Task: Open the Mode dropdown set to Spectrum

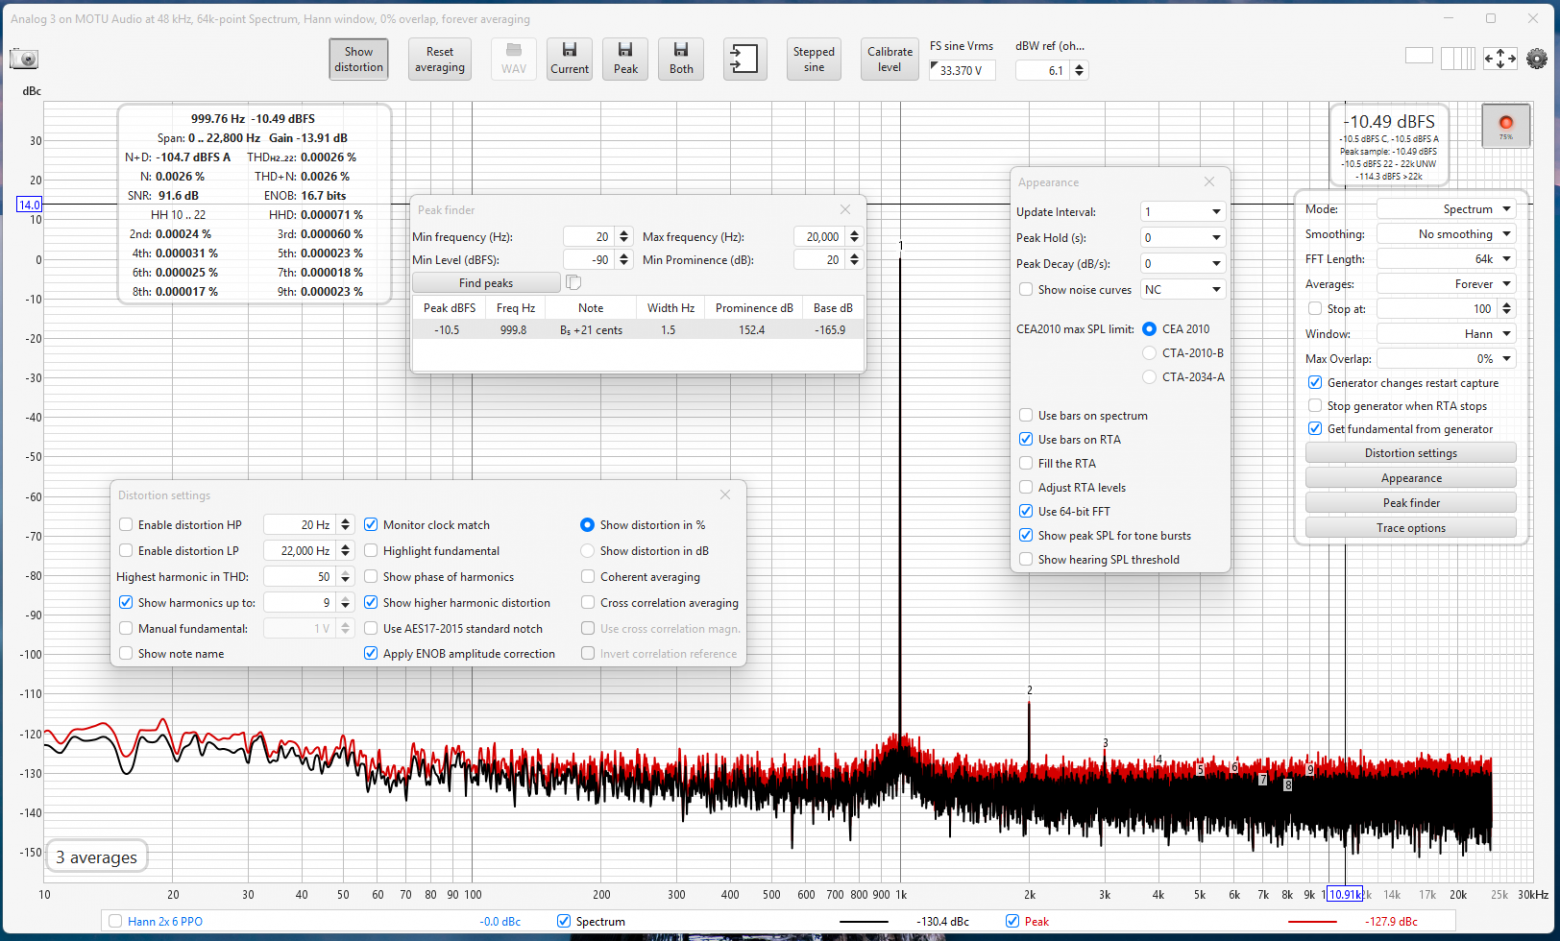Action: 1446,209
